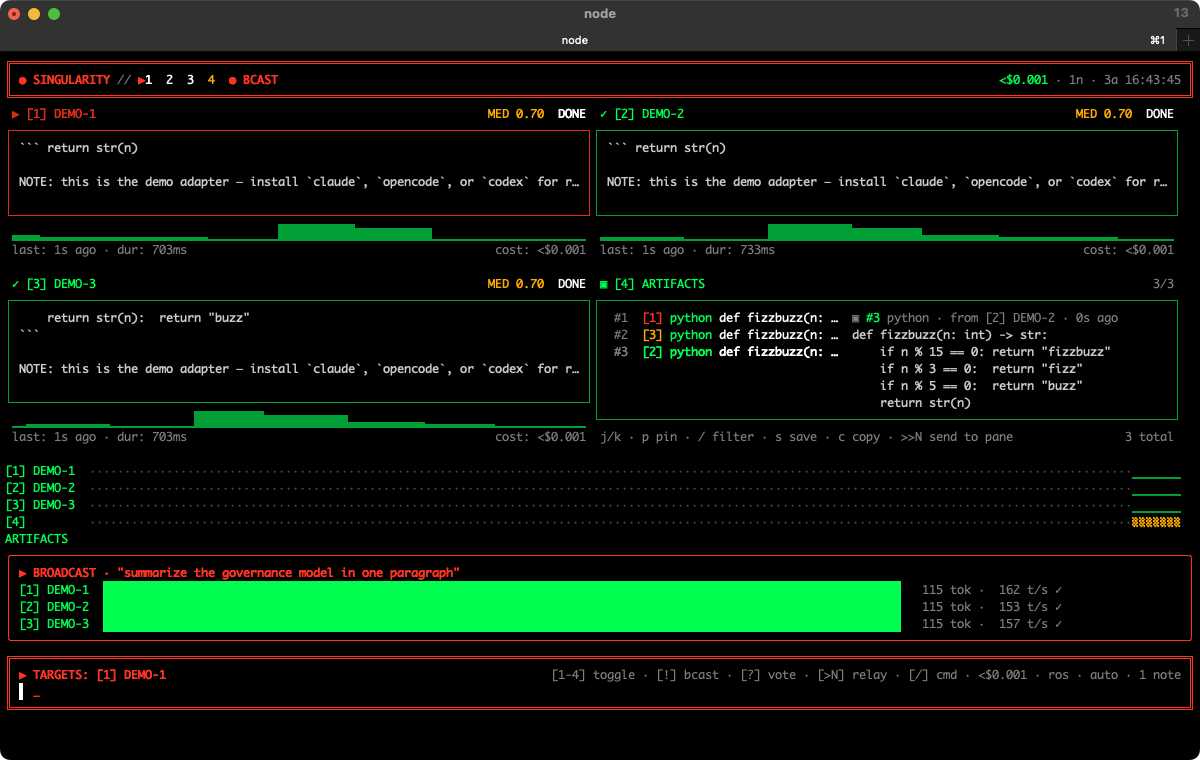Screen dimensions: 1200x760
Task: Click the header cost <$0.001
Action: pyautogui.click(x=1023, y=80)
